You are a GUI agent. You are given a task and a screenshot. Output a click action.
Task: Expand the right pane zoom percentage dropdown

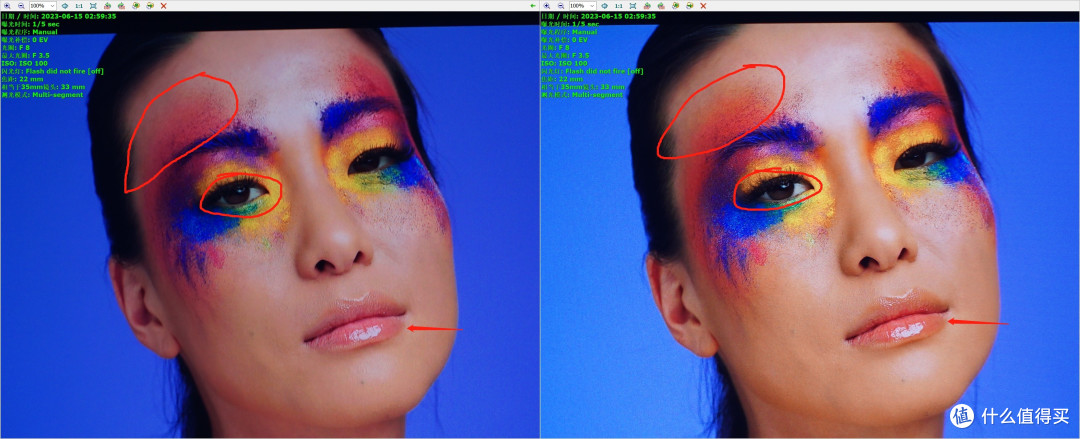[583, 6]
